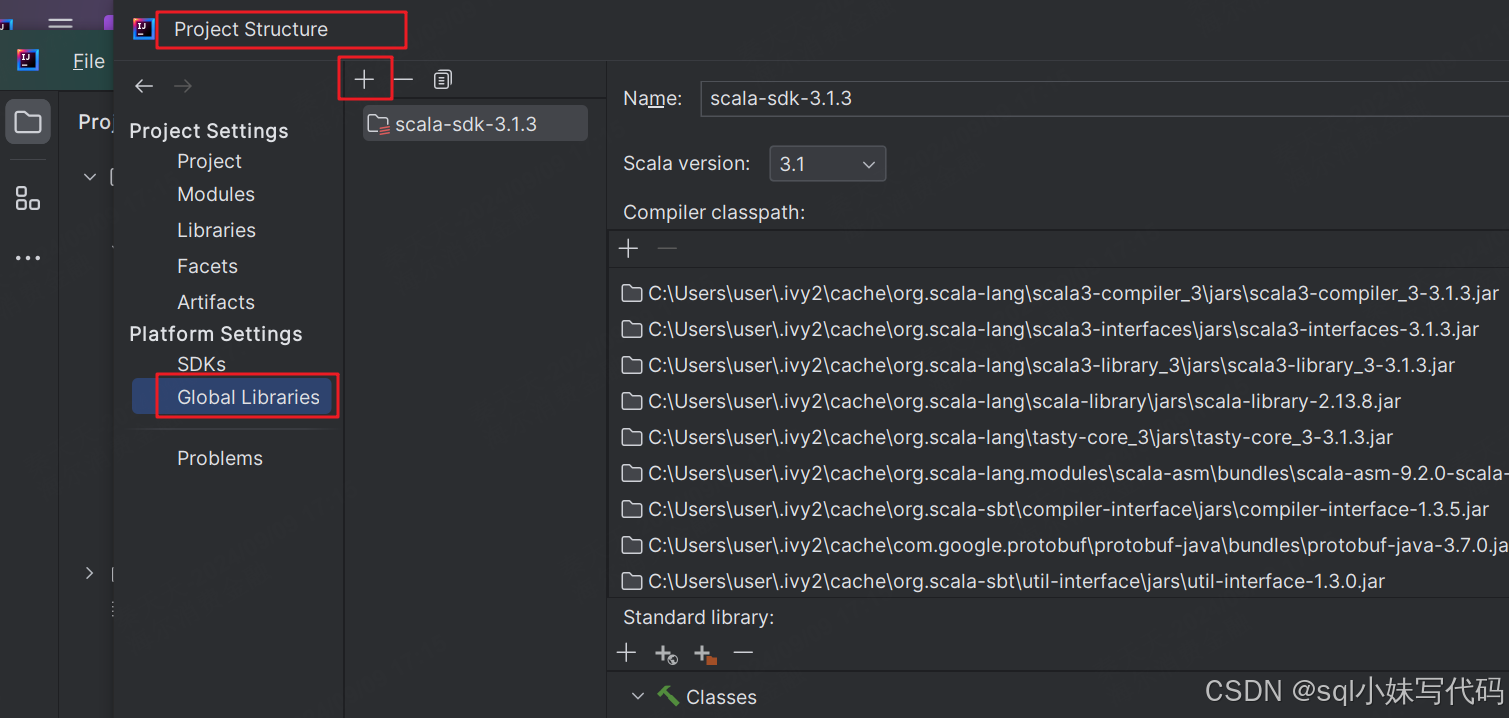Click the forward navigation arrow
The image size is (1509, 718).
(182, 85)
